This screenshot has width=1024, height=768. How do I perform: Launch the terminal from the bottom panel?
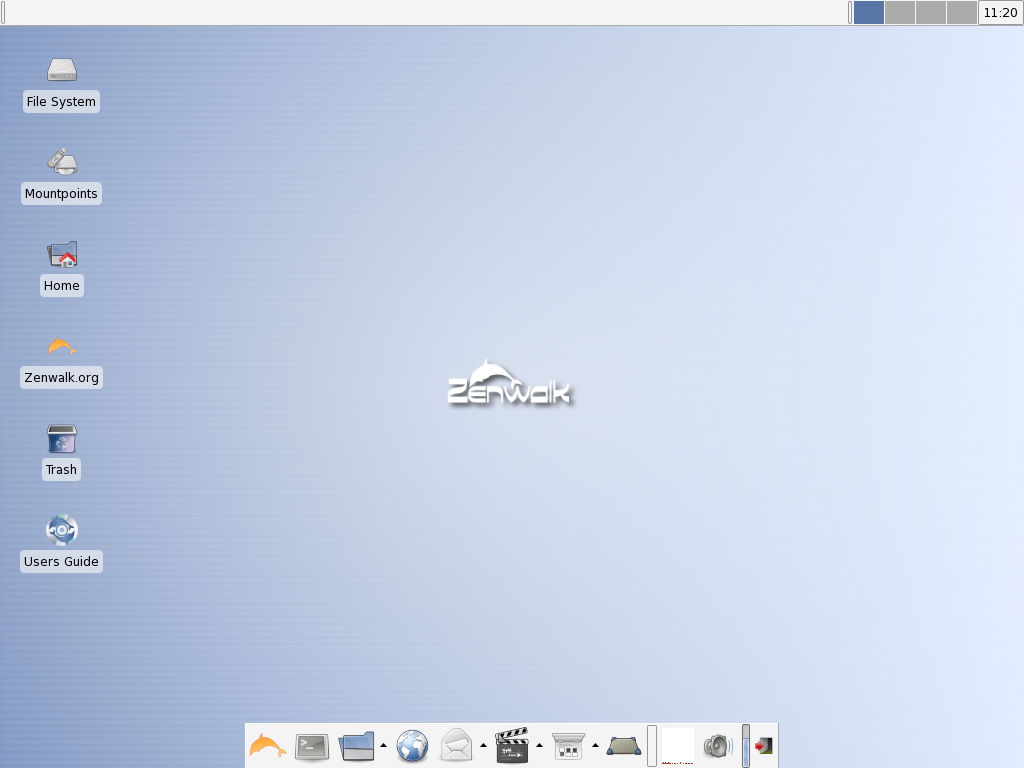312,746
